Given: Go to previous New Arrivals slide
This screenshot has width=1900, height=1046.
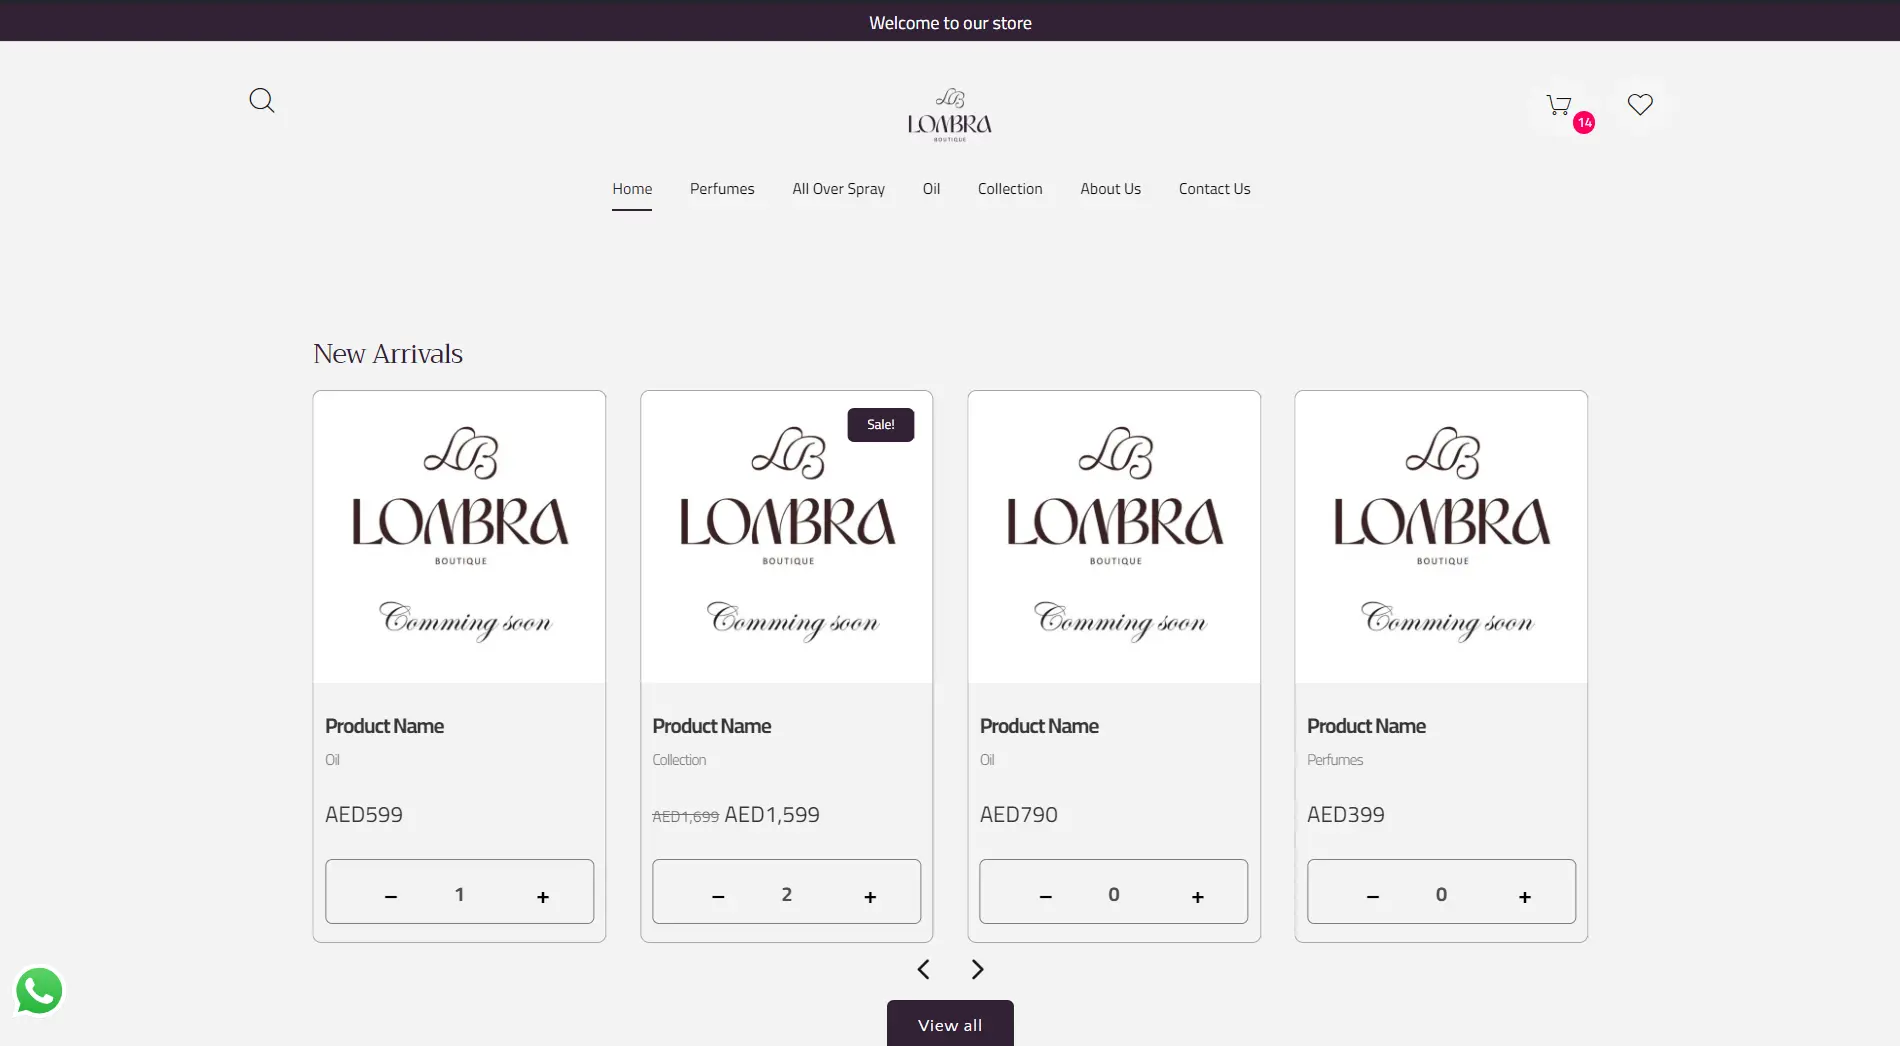Looking at the screenshot, I should [x=923, y=969].
